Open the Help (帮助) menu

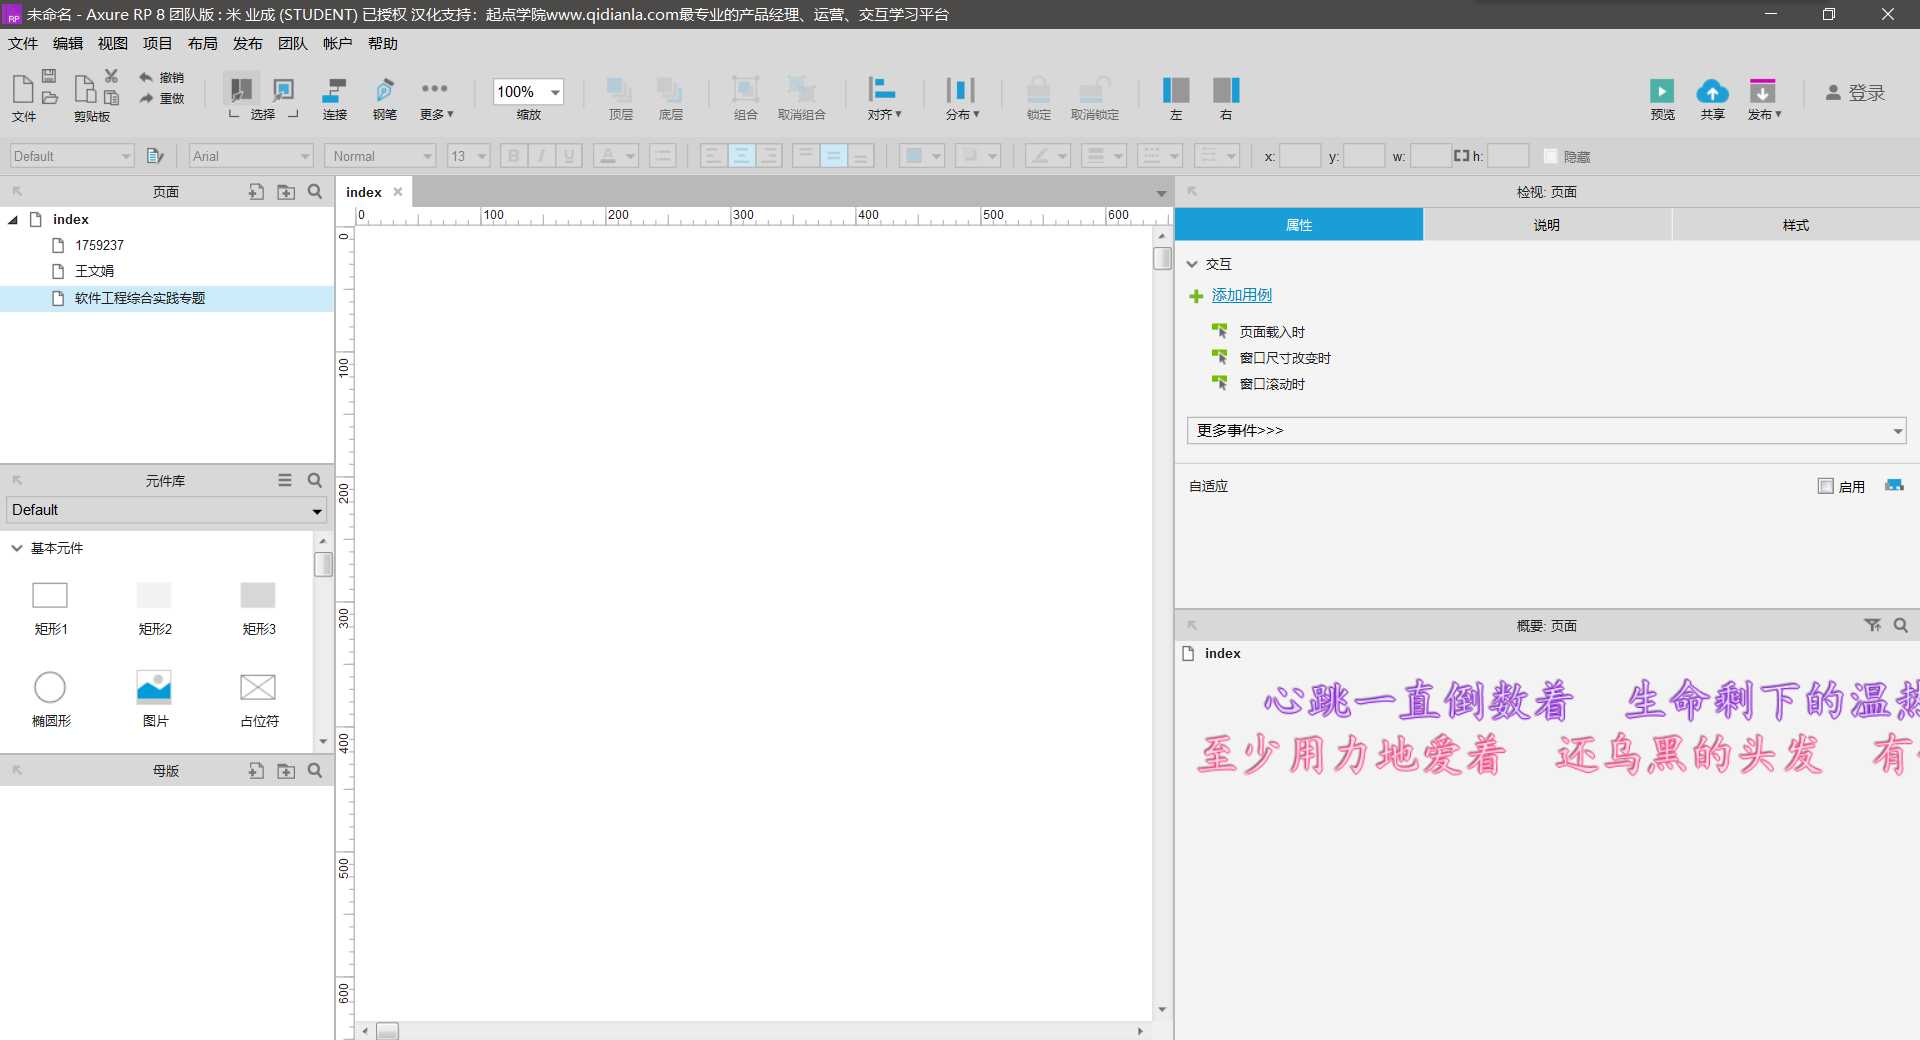[x=383, y=44]
